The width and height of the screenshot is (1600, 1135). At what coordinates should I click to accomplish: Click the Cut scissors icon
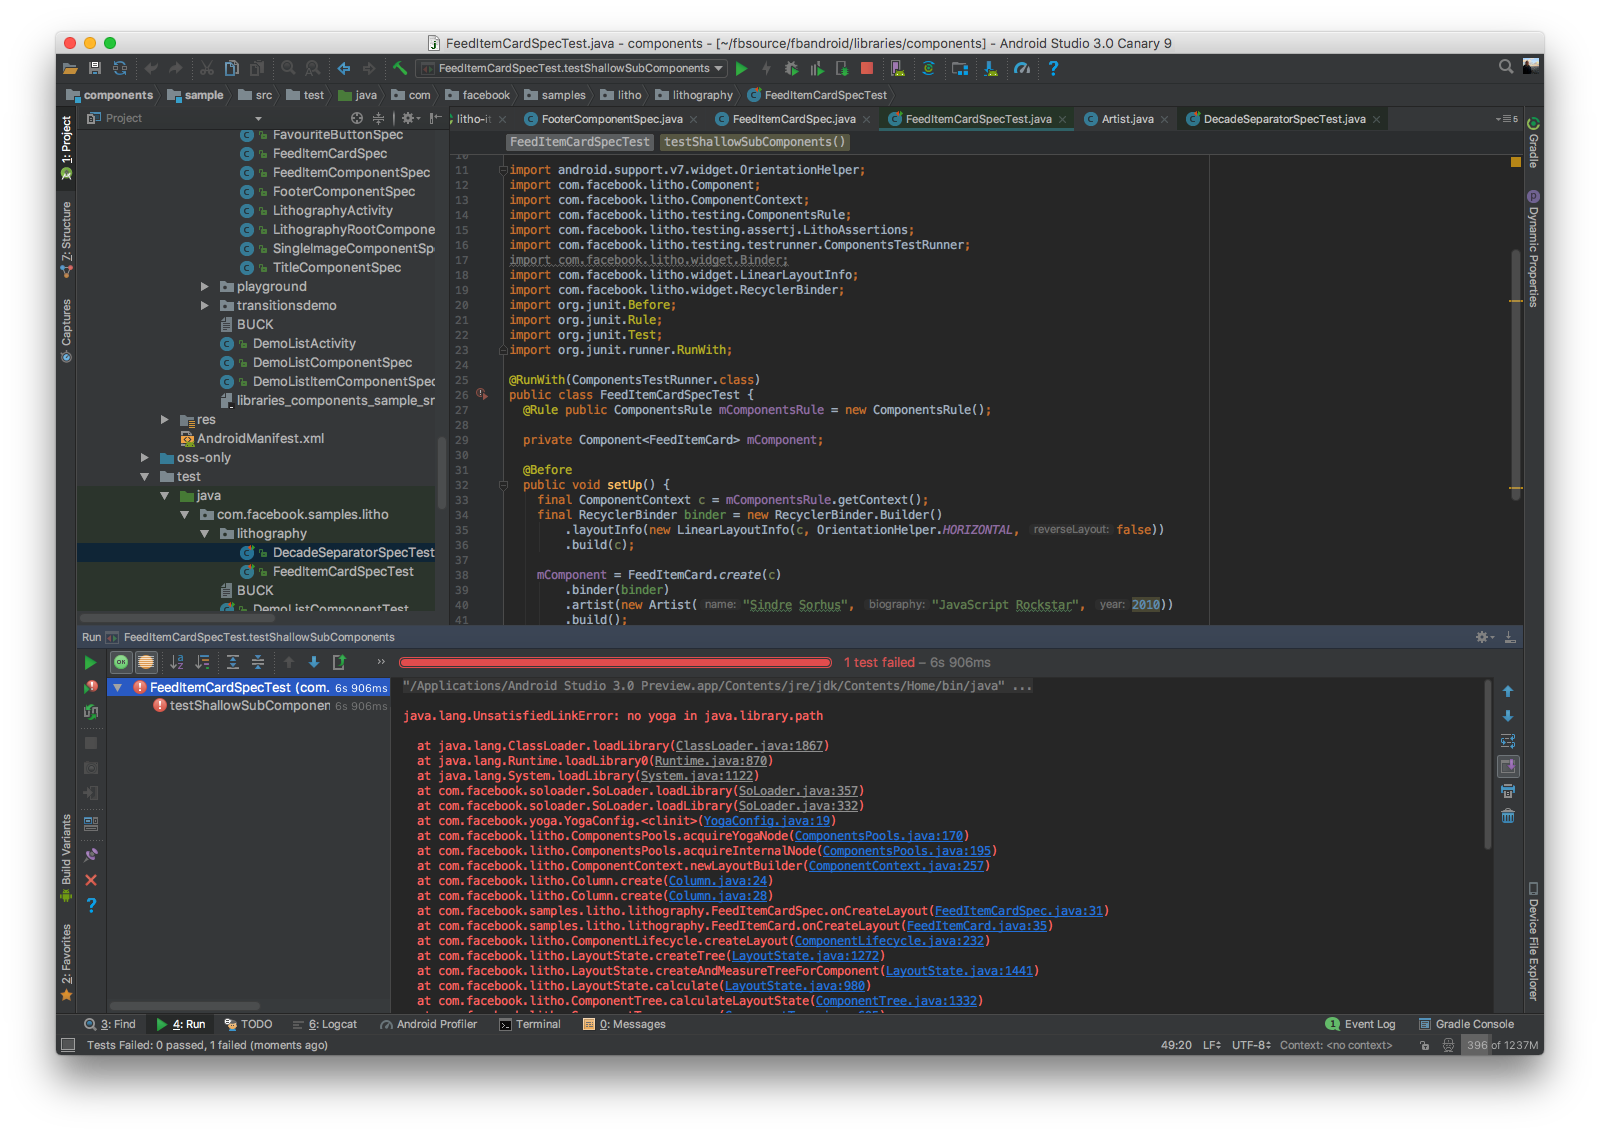coord(207,68)
